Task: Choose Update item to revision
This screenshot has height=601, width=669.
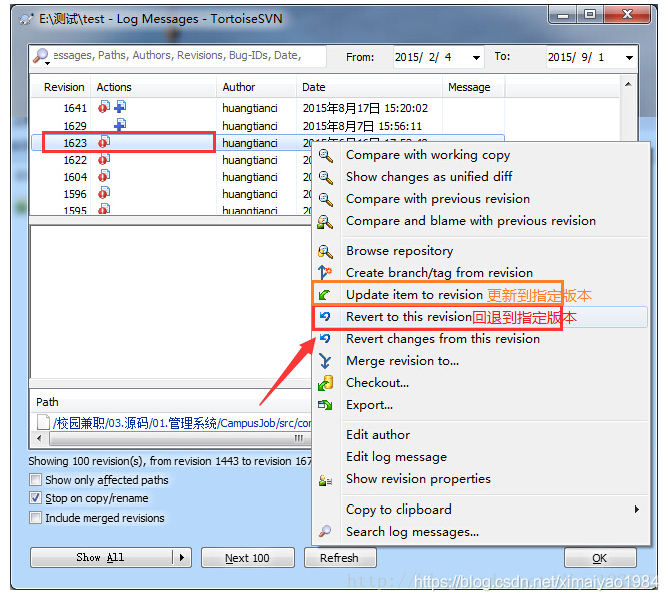Action: pyautogui.click(x=414, y=294)
